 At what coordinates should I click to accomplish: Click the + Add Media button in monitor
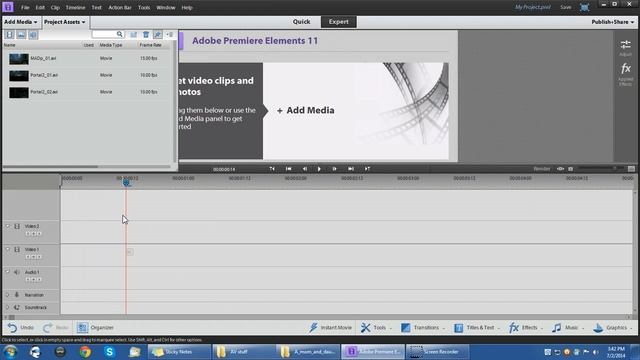point(306,110)
